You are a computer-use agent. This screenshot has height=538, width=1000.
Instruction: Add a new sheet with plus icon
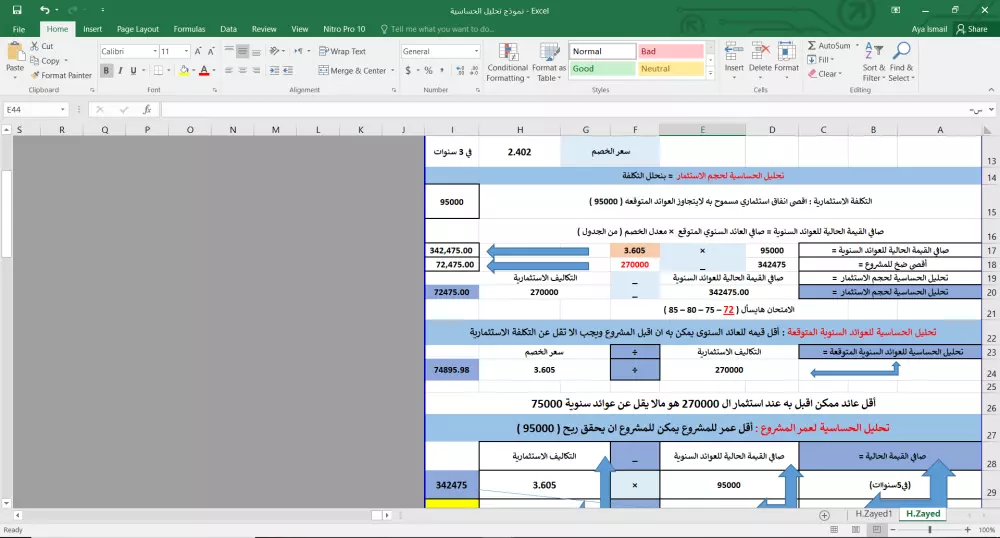pyautogui.click(x=824, y=515)
